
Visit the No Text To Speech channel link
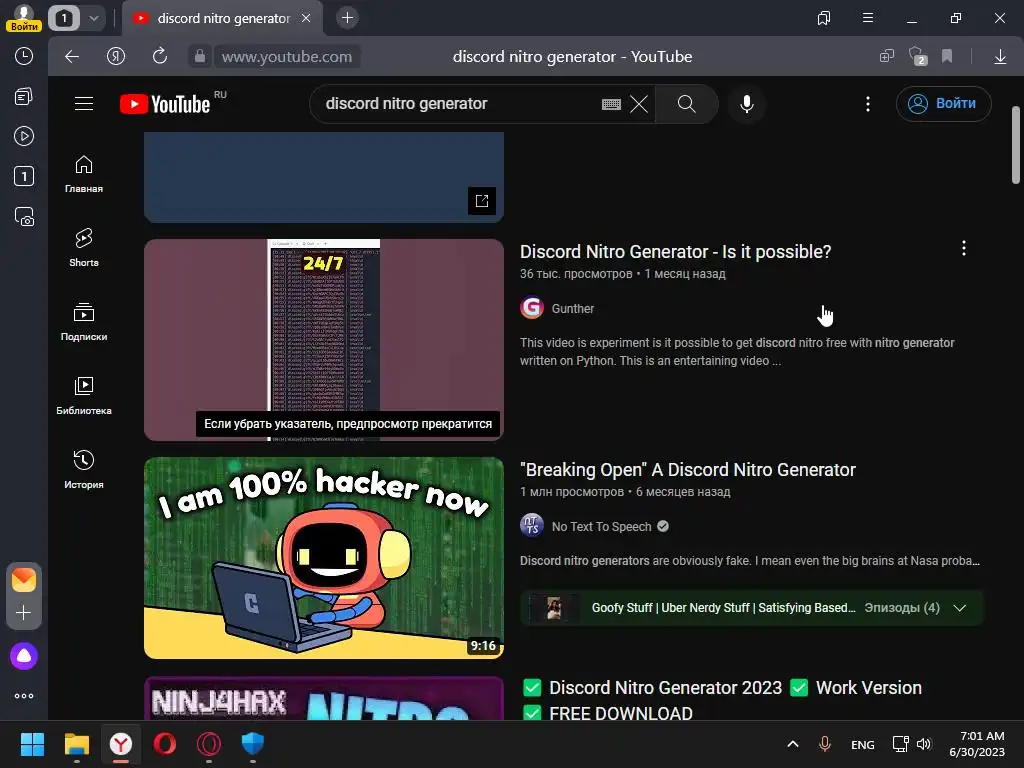click(x=601, y=526)
